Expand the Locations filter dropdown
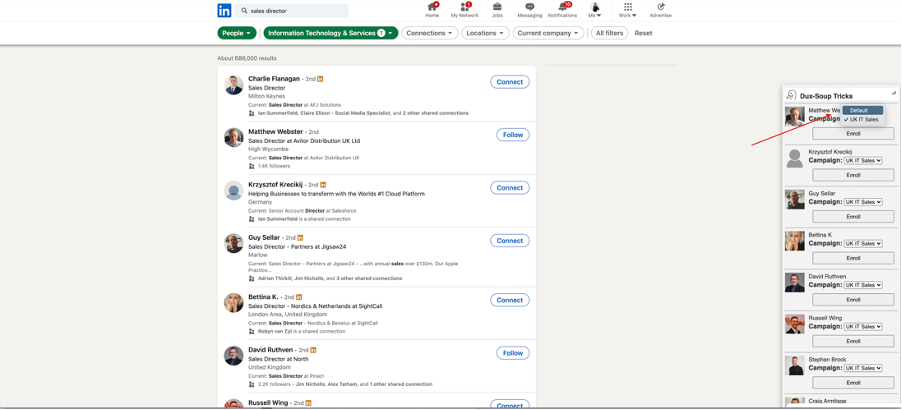This screenshot has width=902, height=410. point(485,33)
